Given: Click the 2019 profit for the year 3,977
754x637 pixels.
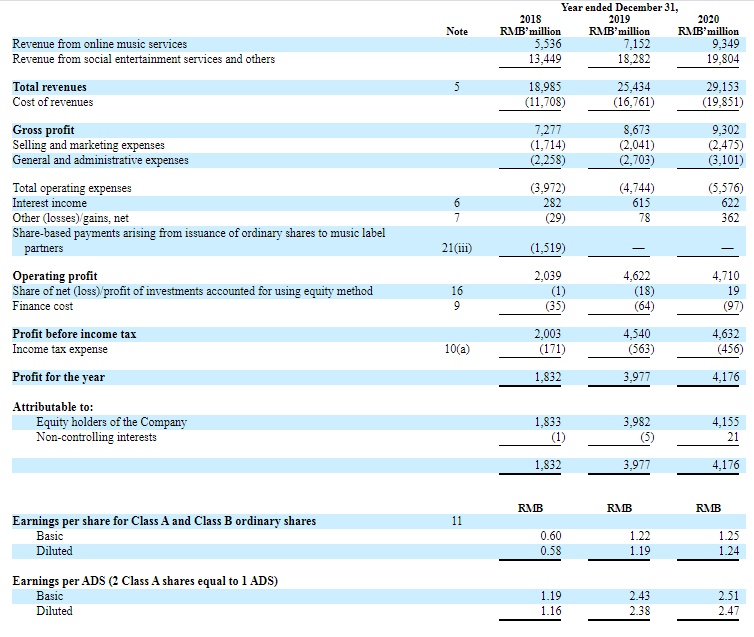Looking at the screenshot, I should coord(637,377).
